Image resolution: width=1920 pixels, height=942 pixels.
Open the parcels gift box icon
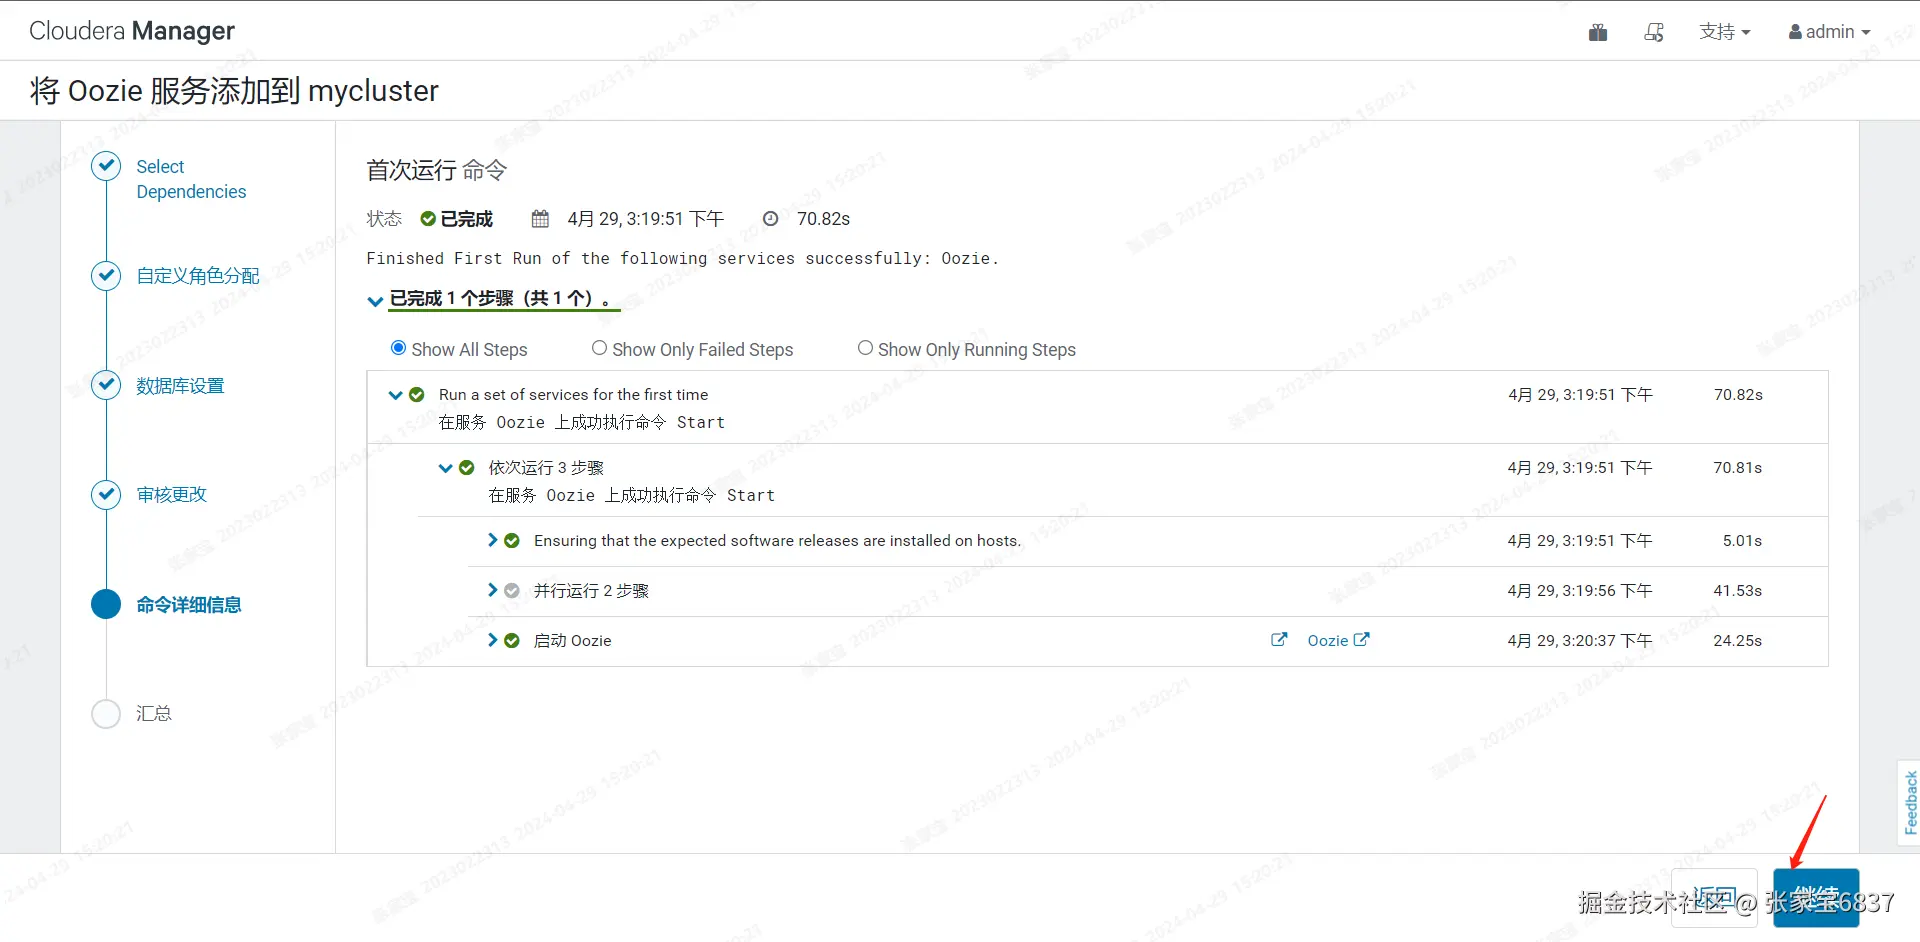(1598, 32)
